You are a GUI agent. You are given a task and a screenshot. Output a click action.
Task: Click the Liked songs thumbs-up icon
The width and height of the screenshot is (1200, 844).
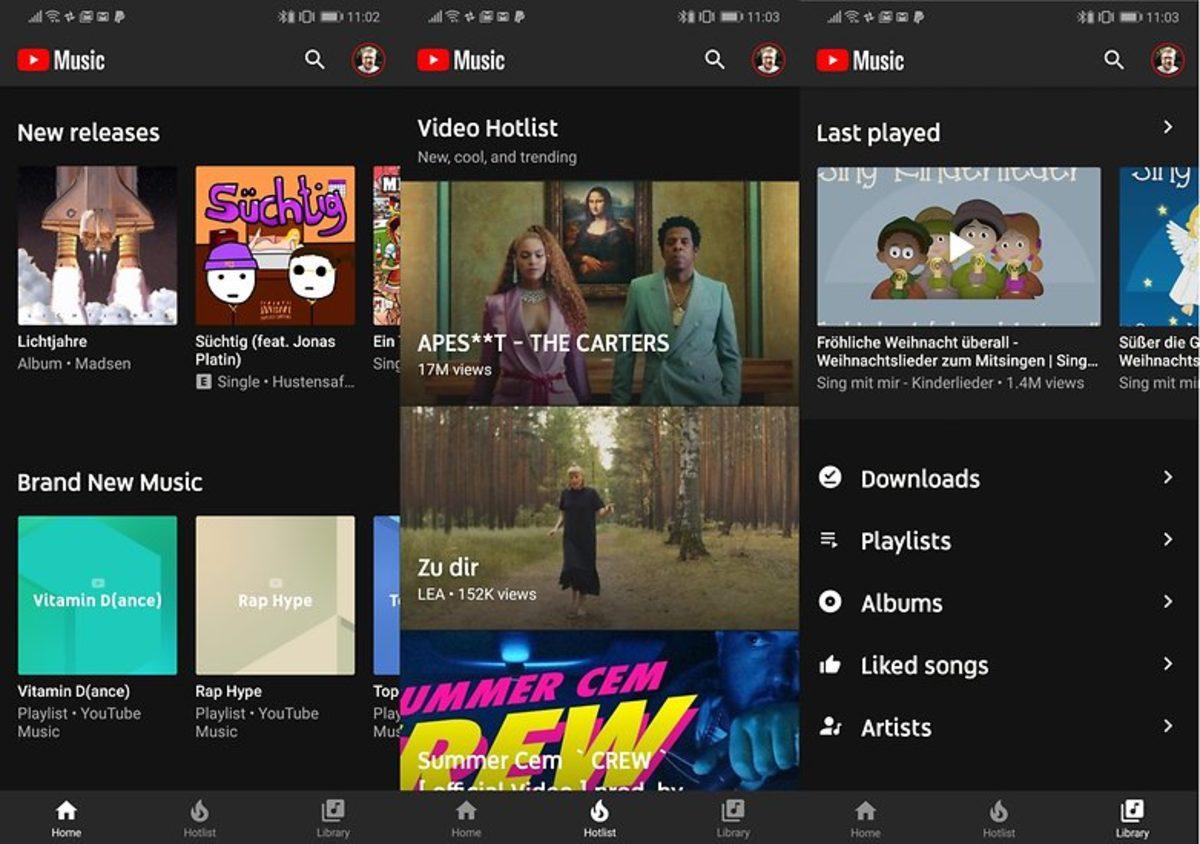(x=828, y=665)
